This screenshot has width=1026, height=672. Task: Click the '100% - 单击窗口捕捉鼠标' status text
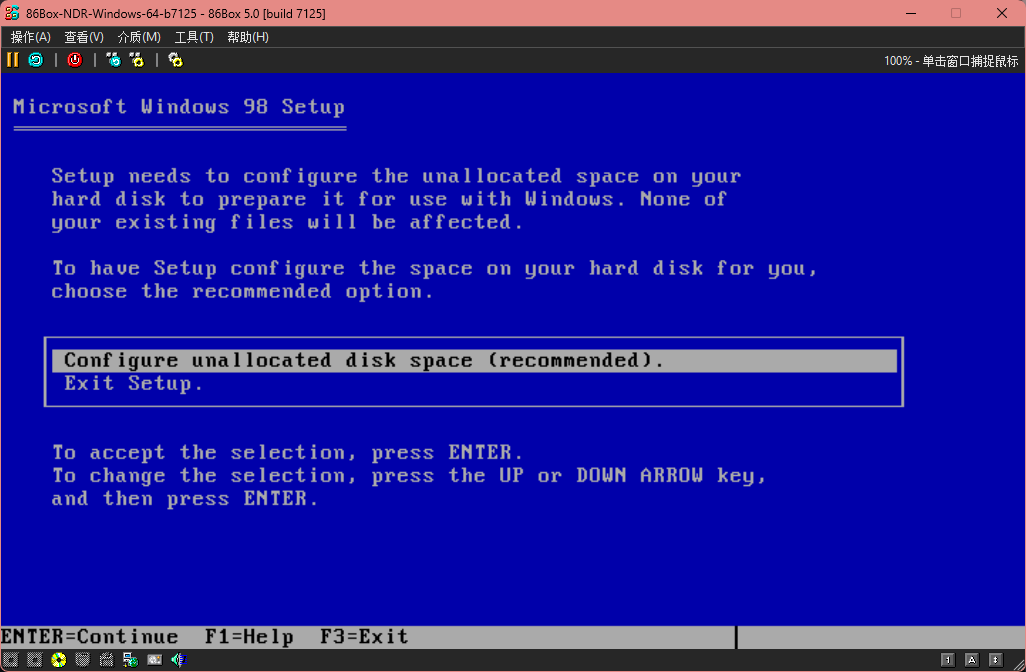click(x=951, y=61)
